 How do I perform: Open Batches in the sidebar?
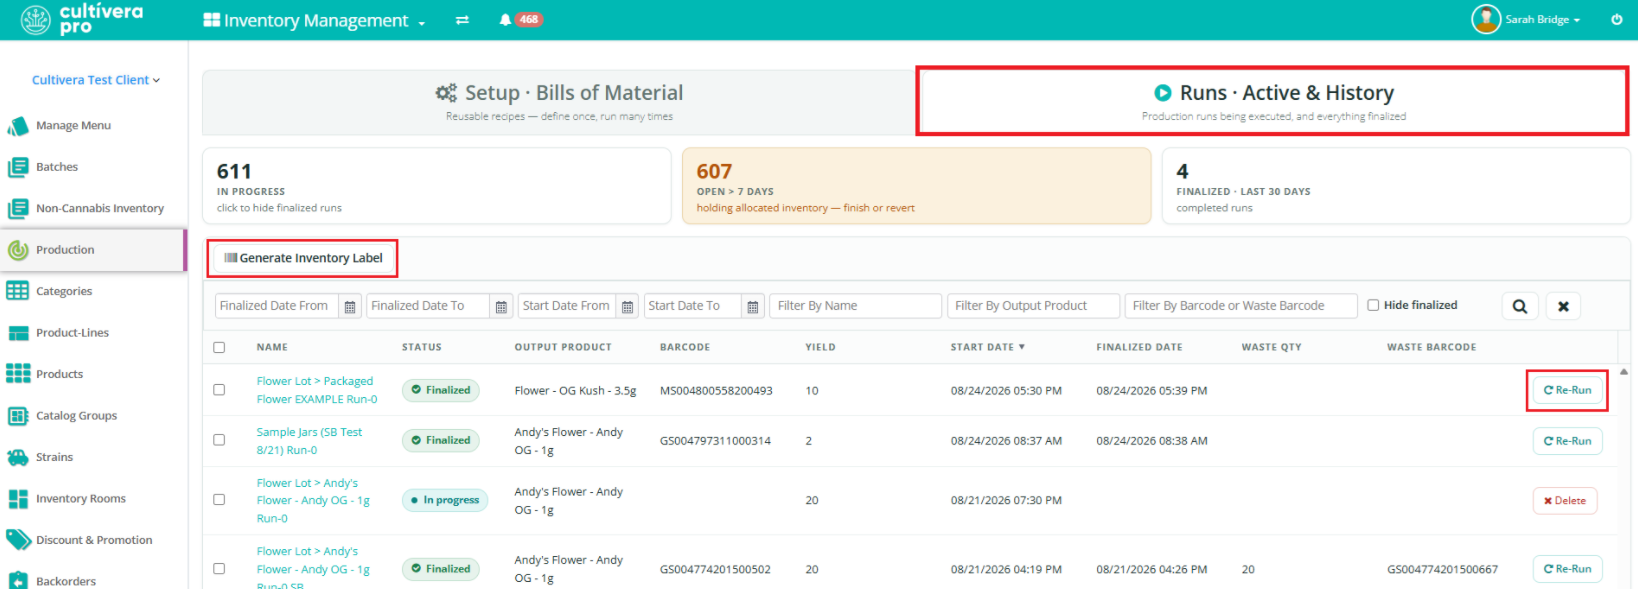pos(57,167)
